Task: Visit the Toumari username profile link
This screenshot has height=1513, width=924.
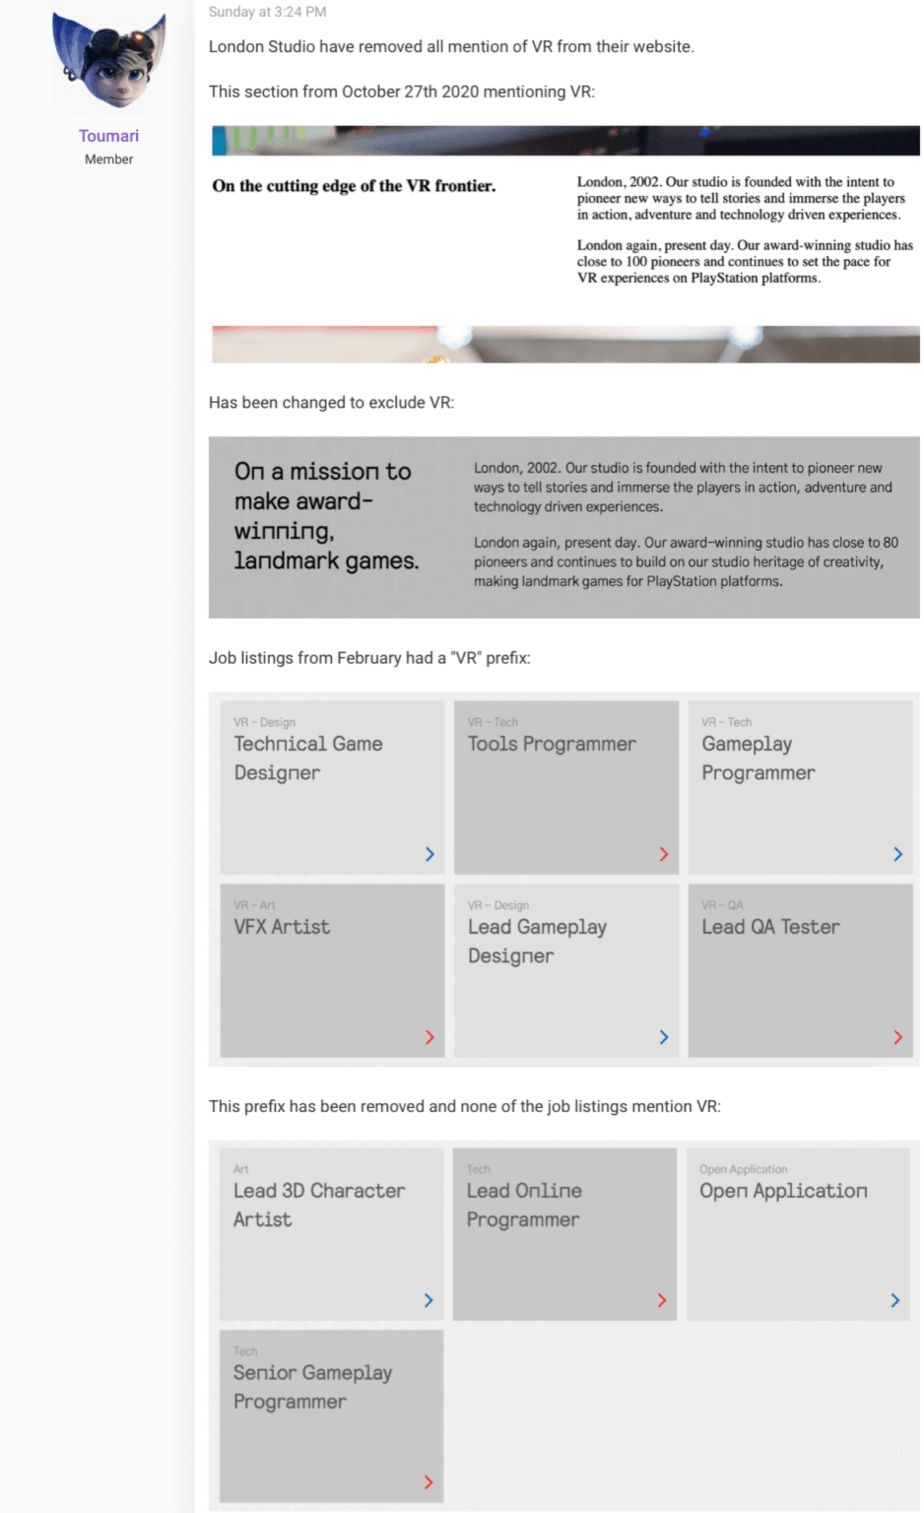Action: (109, 136)
